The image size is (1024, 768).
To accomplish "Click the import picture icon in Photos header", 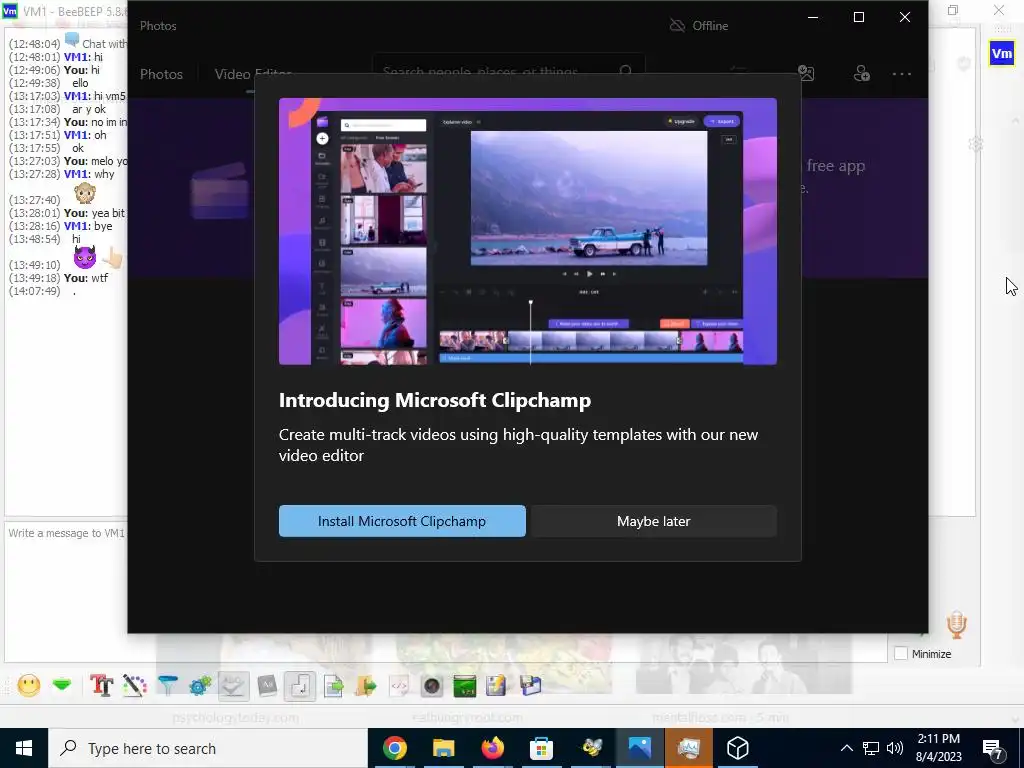I will point(806,73).
